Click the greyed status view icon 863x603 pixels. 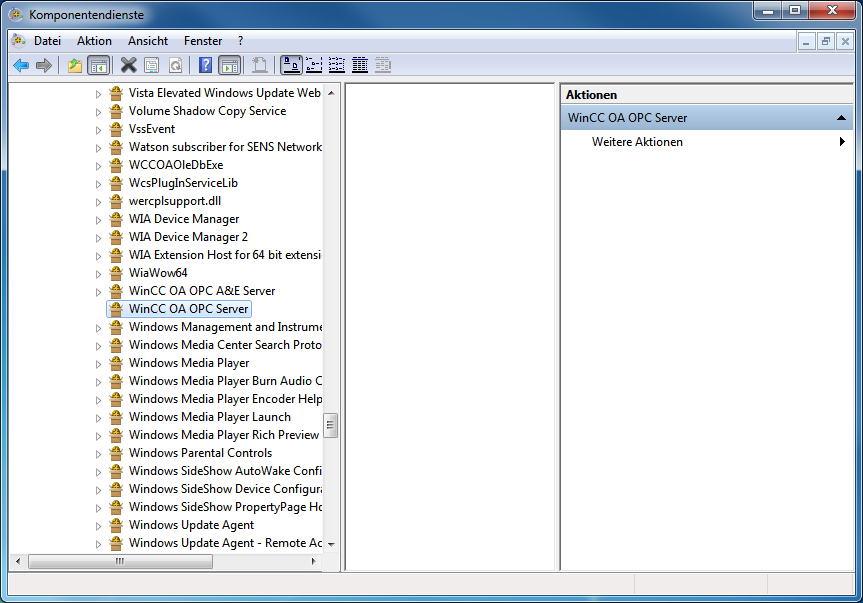(383, 65)
